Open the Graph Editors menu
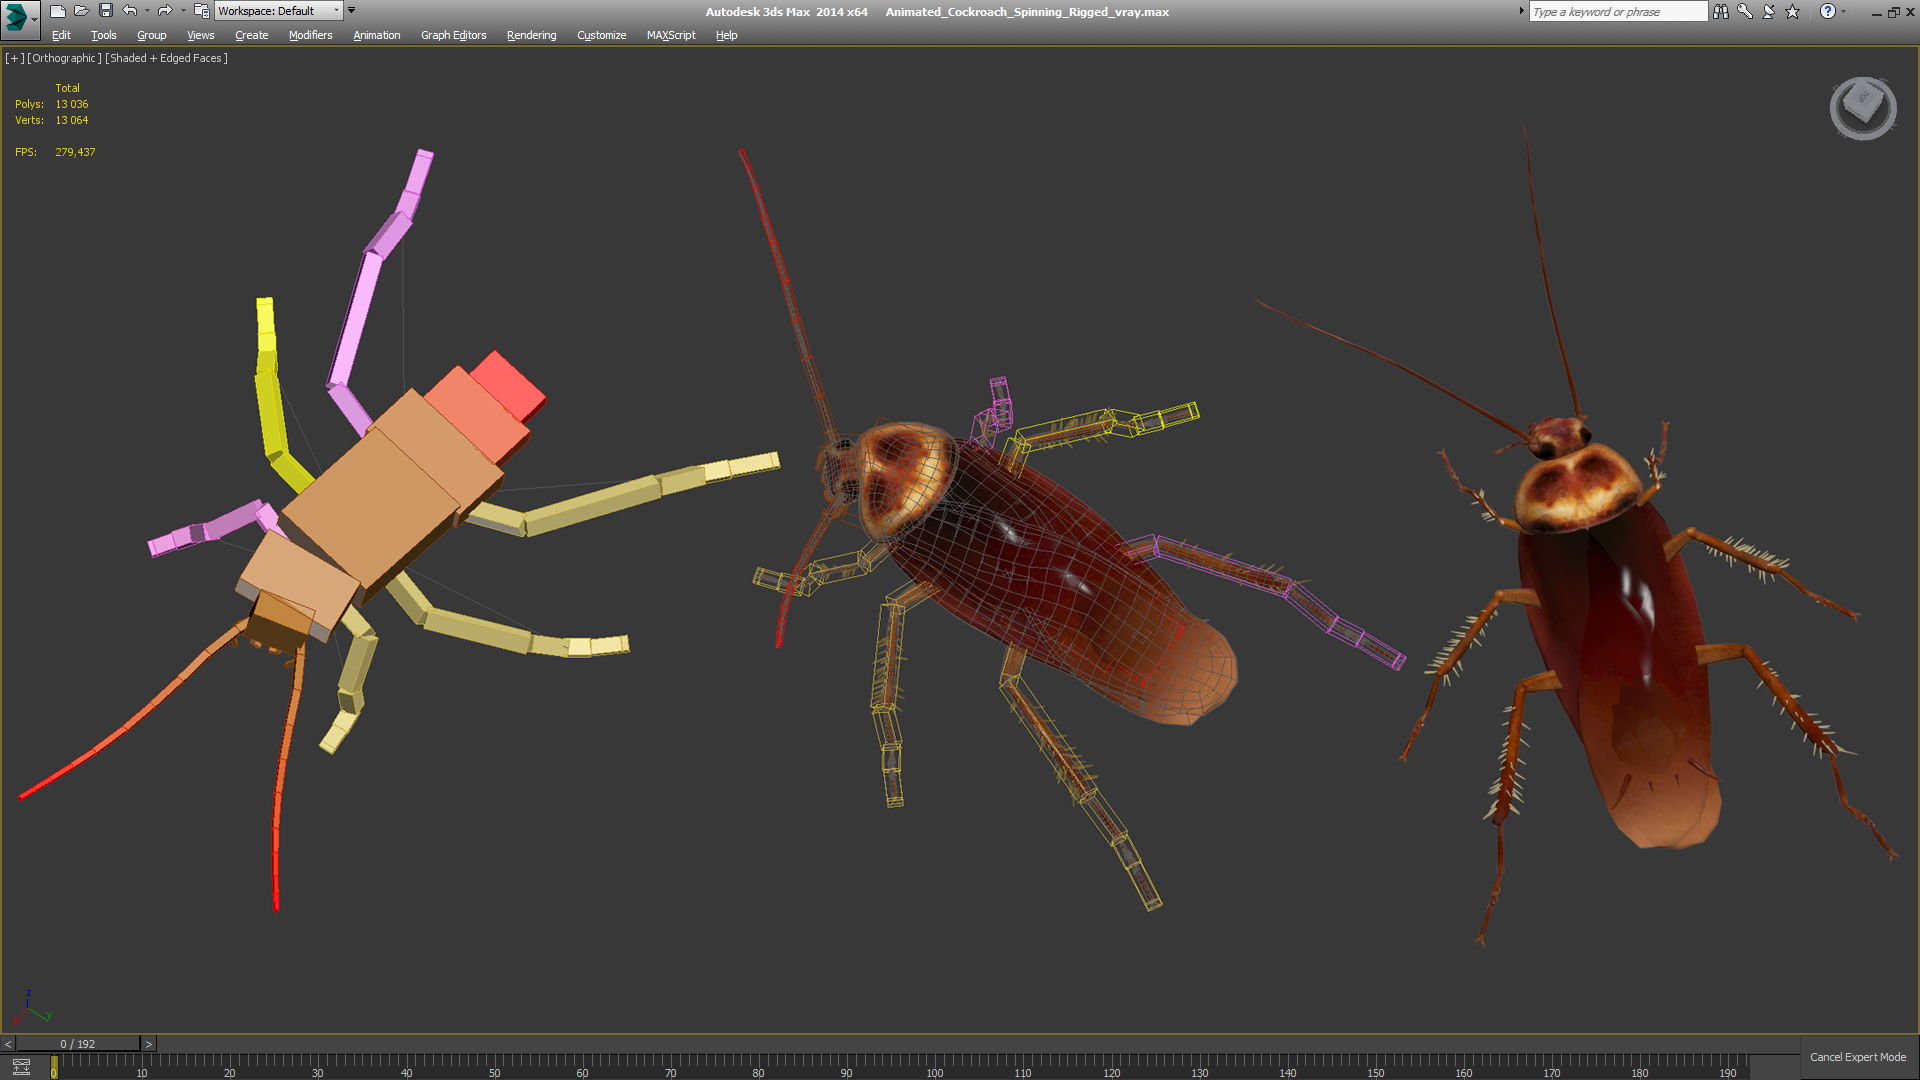Viewport: 1920px width, 1080px height. point(454,35)
